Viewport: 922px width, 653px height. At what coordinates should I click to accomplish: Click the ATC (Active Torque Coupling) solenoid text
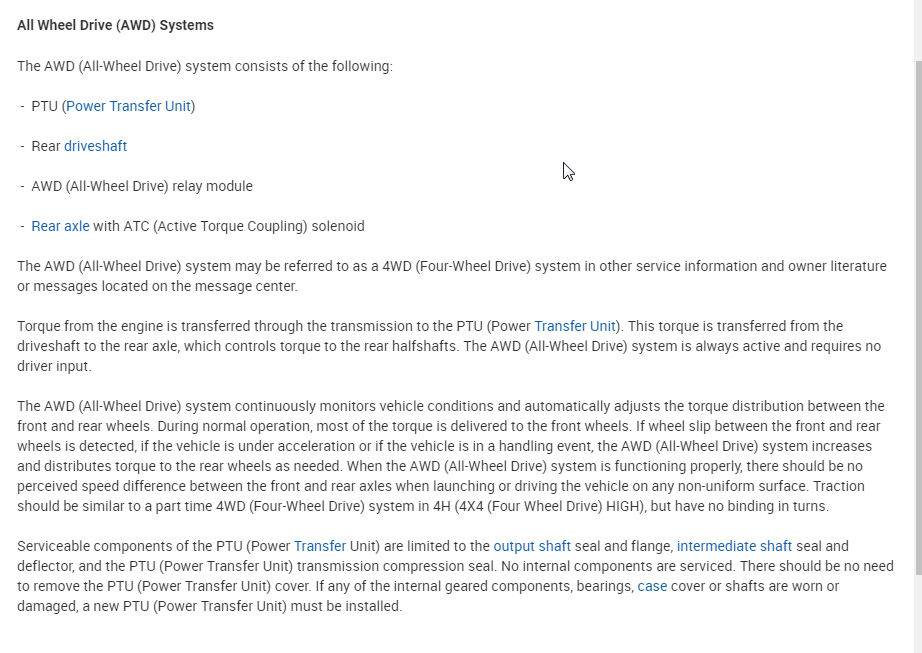[x=229, y=226]
